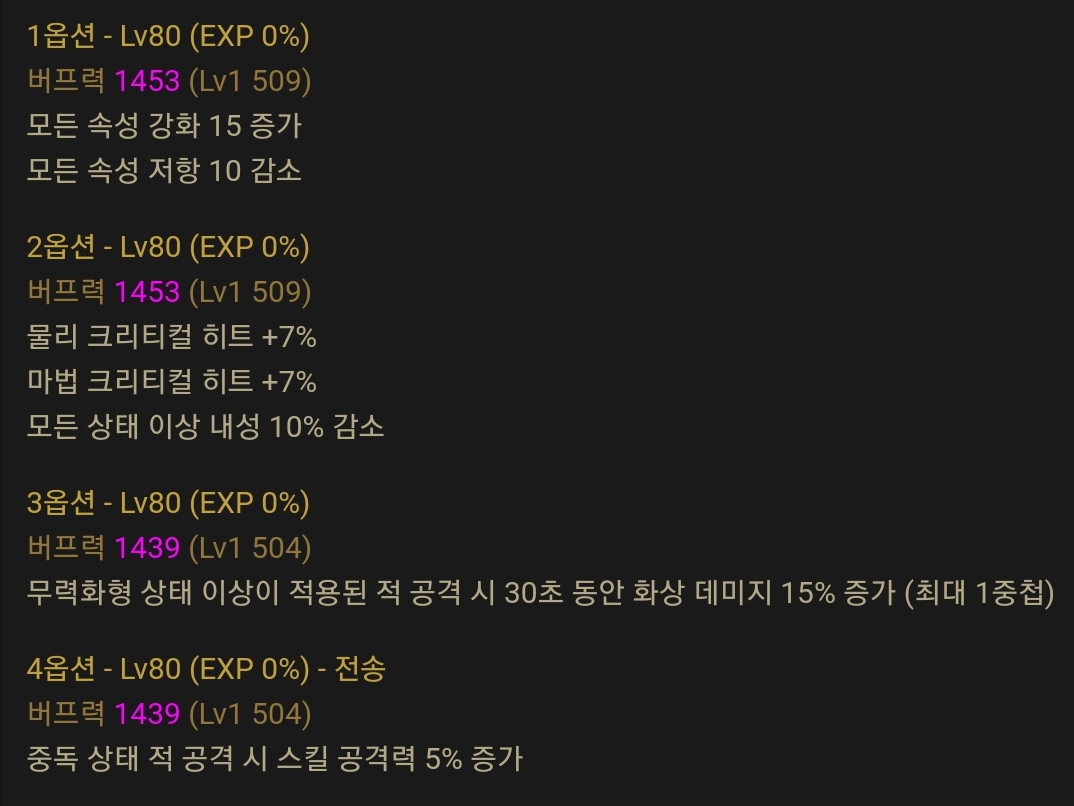Select the magenta 1439 value under 4옵션
The width and height of the screenshot is (1074, 806).
(x=147, y=714)
